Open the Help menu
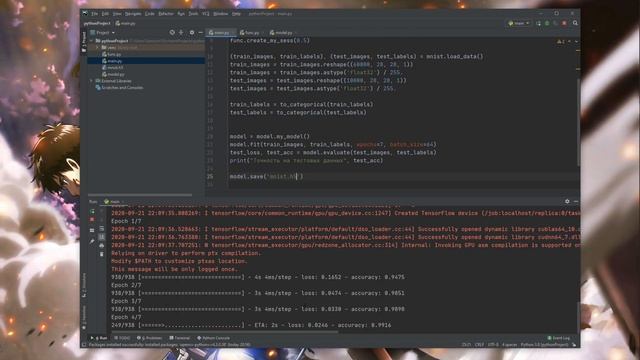Viewport: 640px width, 360px height. coord(236,14)
